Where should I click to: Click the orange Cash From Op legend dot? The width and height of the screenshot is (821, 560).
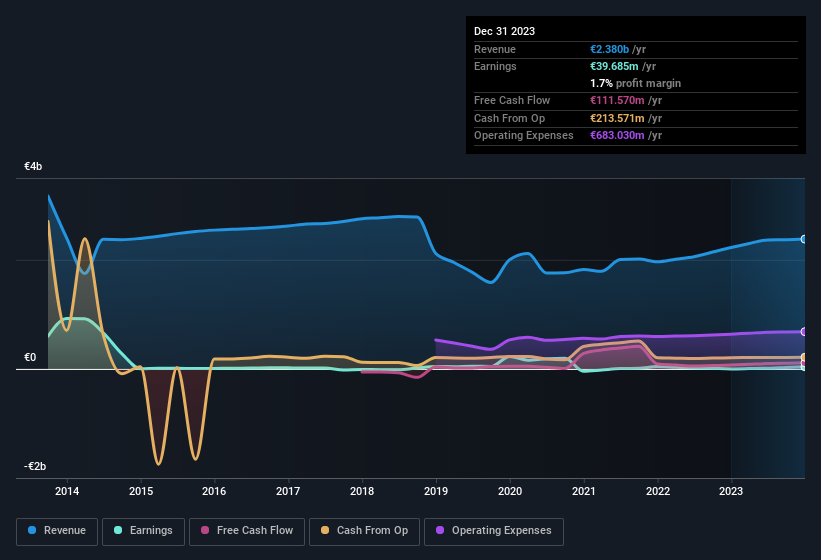325,530
